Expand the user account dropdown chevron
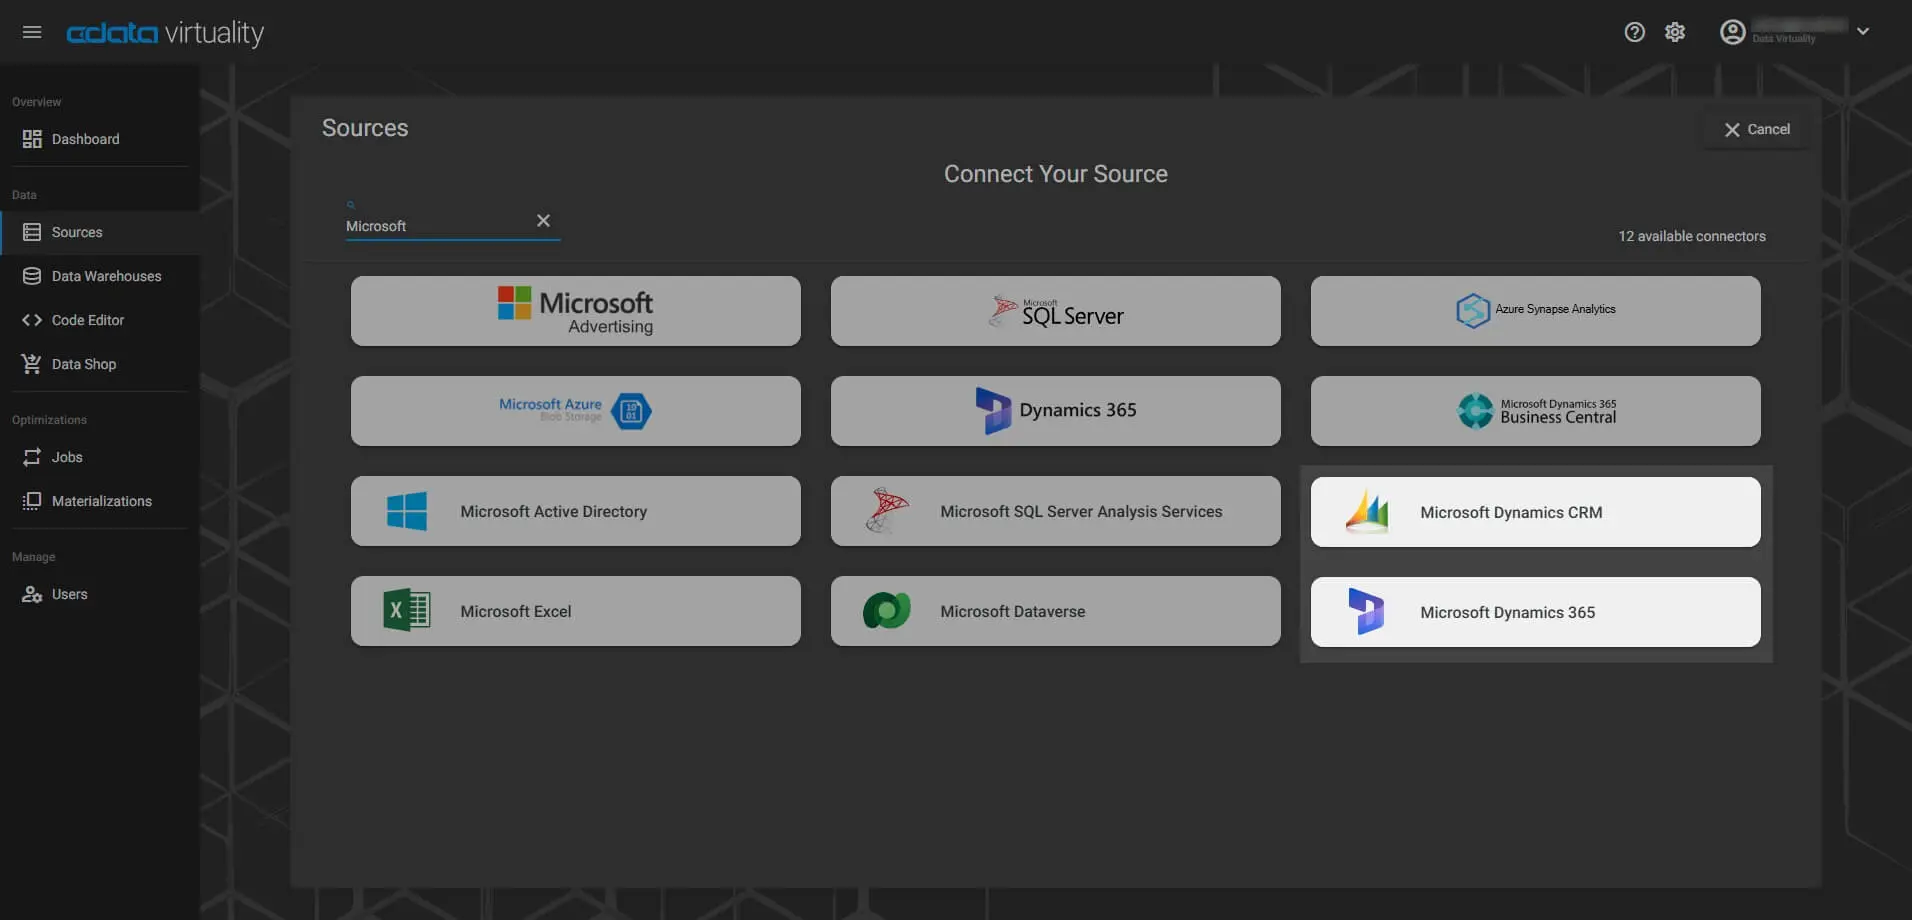This screenshot has height=920, width=1912. coord(1863,32)
